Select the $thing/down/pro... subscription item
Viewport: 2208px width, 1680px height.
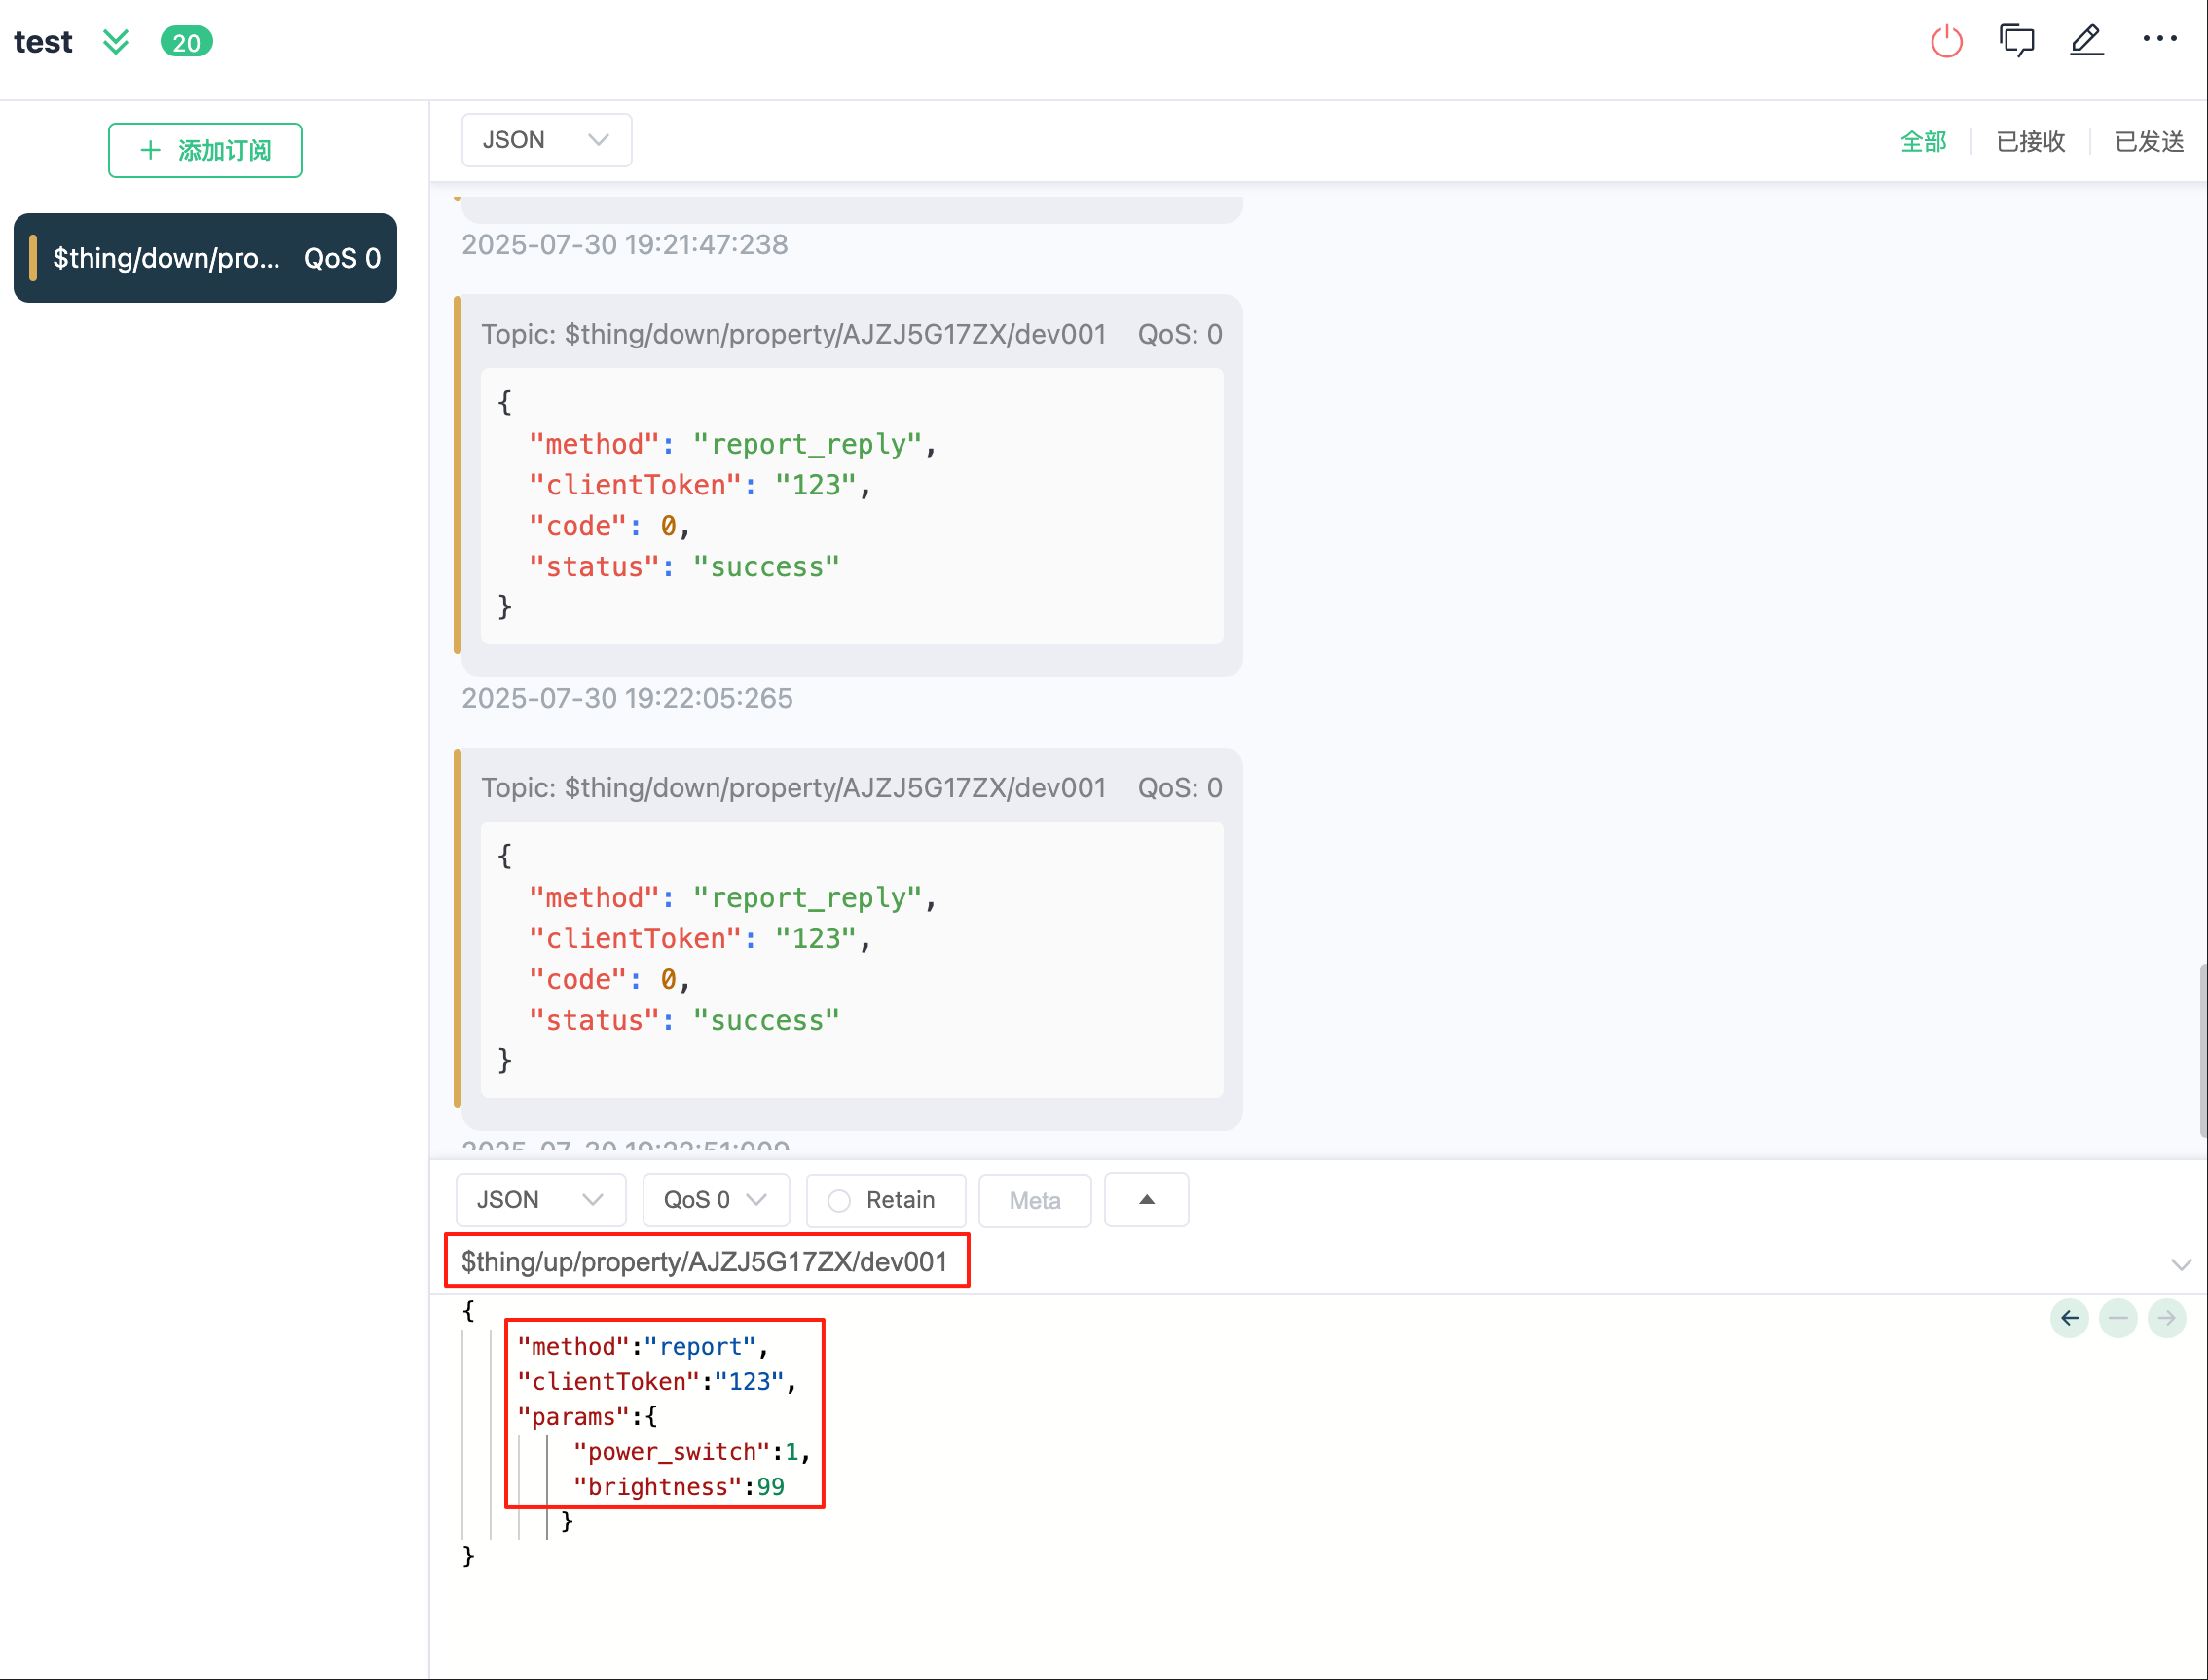click(x=205, y=258)
